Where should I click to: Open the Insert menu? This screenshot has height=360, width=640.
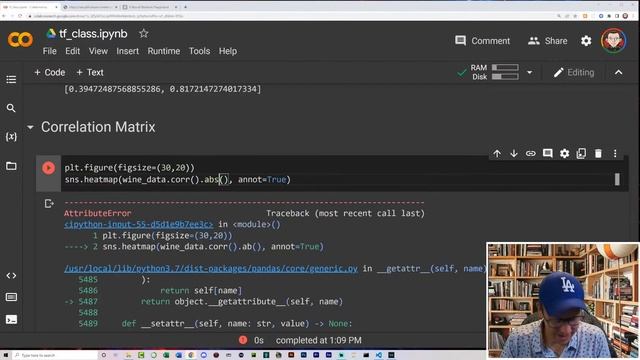coord(127,51)
